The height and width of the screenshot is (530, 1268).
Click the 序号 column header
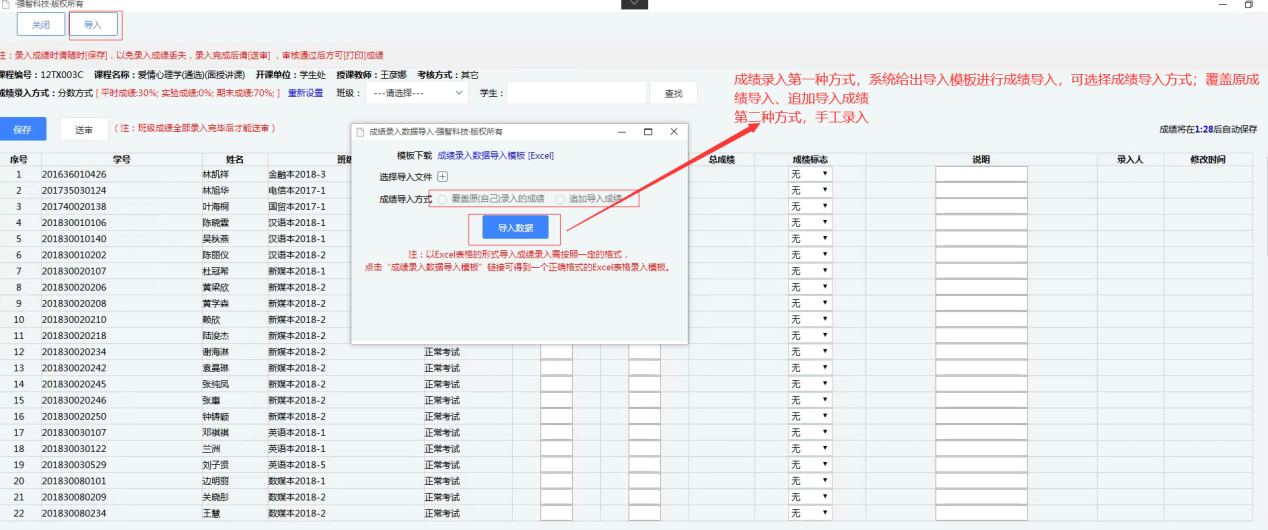point(19,159)
